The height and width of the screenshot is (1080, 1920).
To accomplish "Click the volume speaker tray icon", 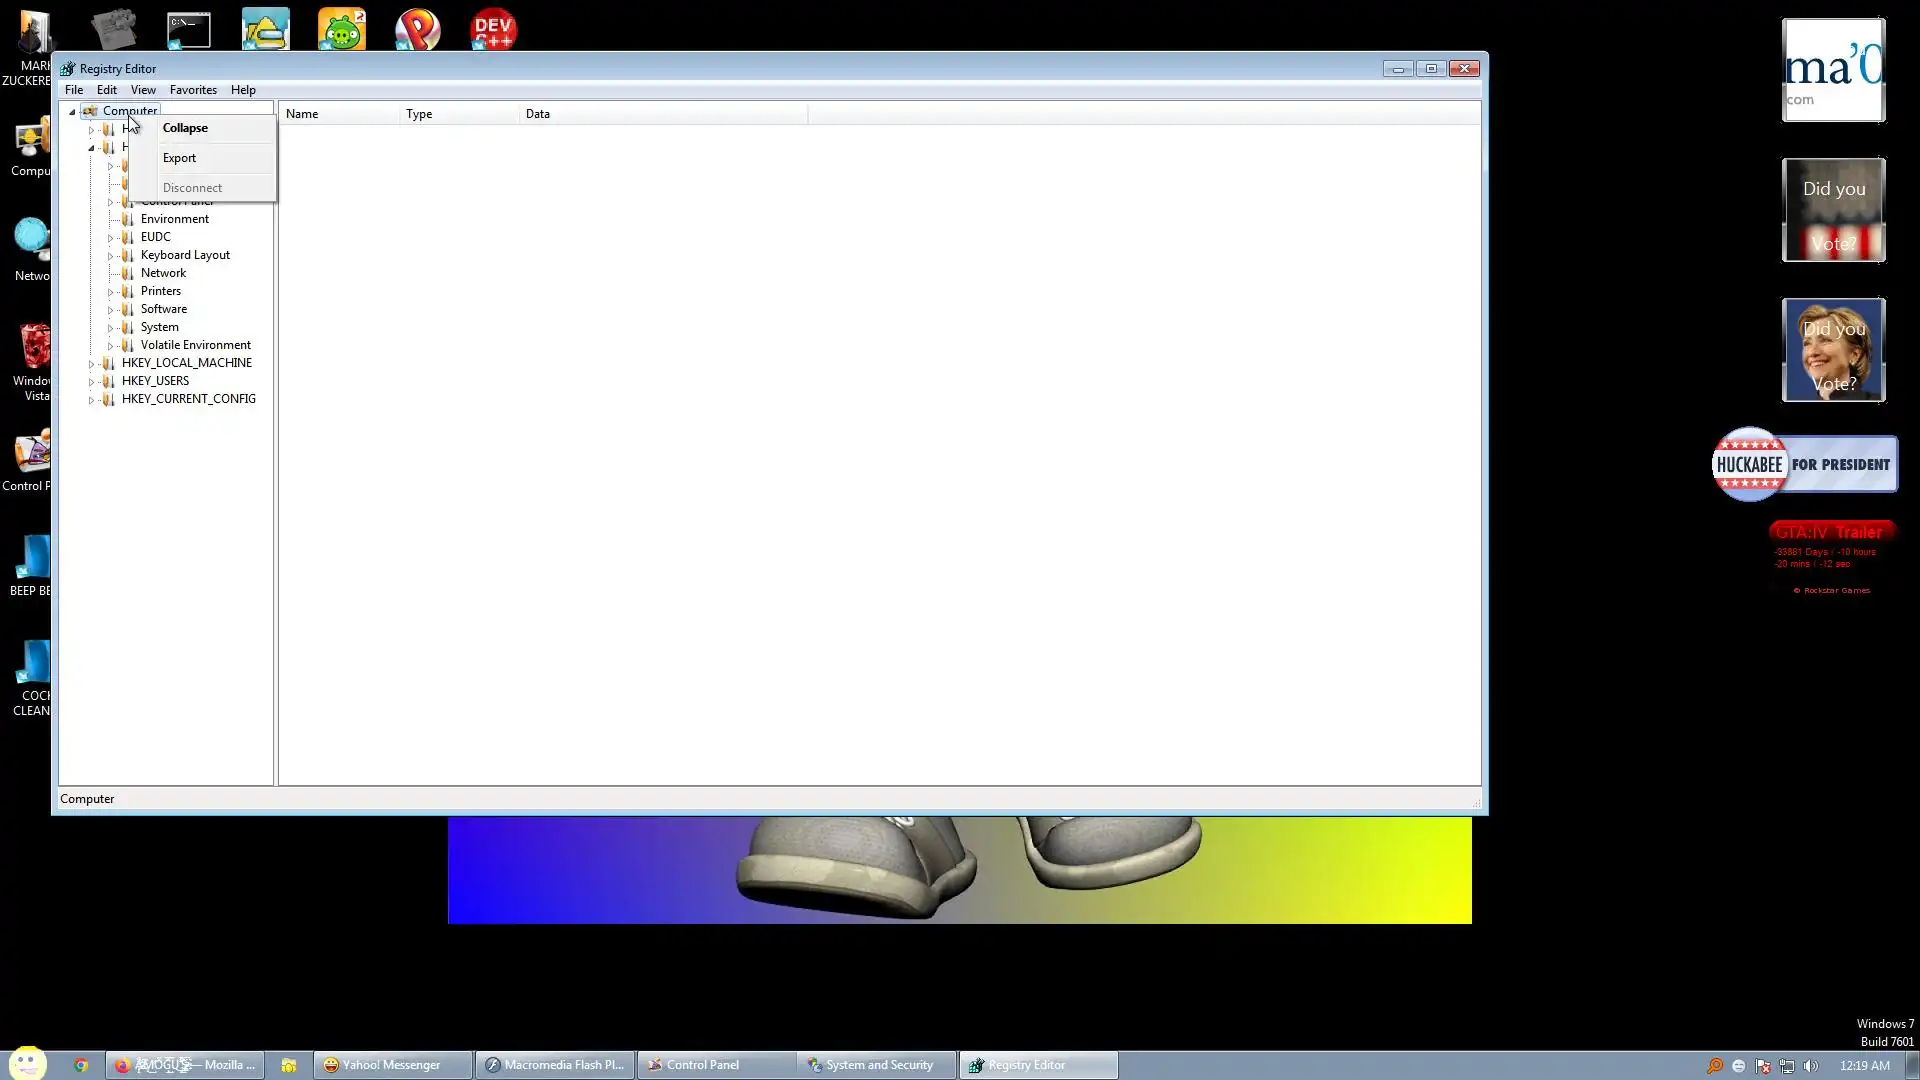I will tap(1811, 1066).
